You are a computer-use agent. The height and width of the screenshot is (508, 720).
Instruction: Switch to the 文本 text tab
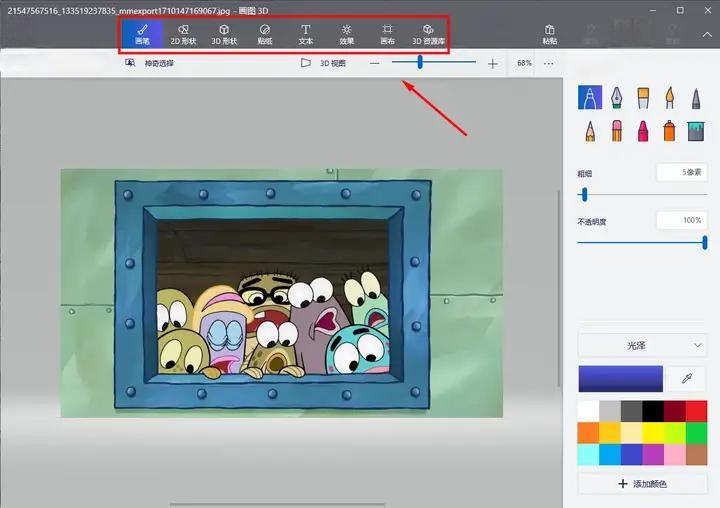[305, 35]
